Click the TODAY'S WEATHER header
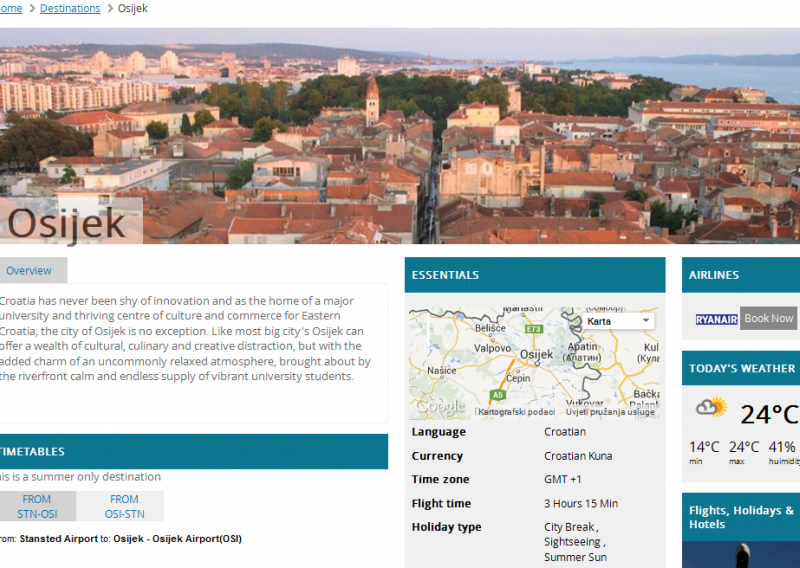 [741, 368]
